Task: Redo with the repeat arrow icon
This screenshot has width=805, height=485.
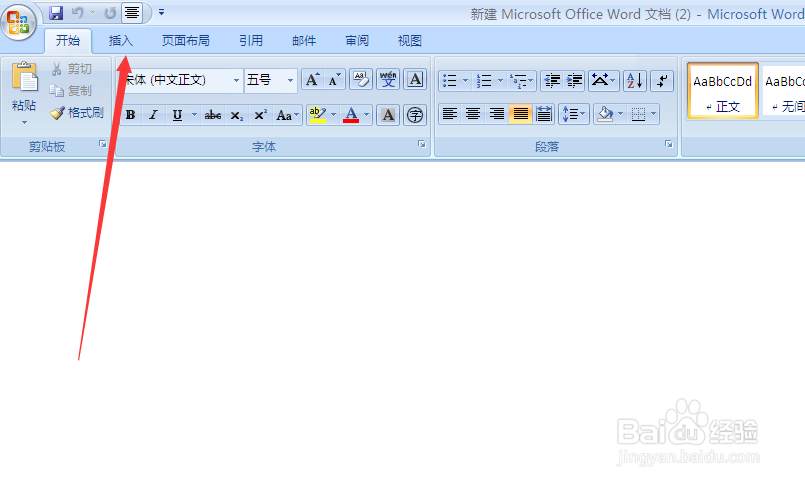Action: (110, 13)
